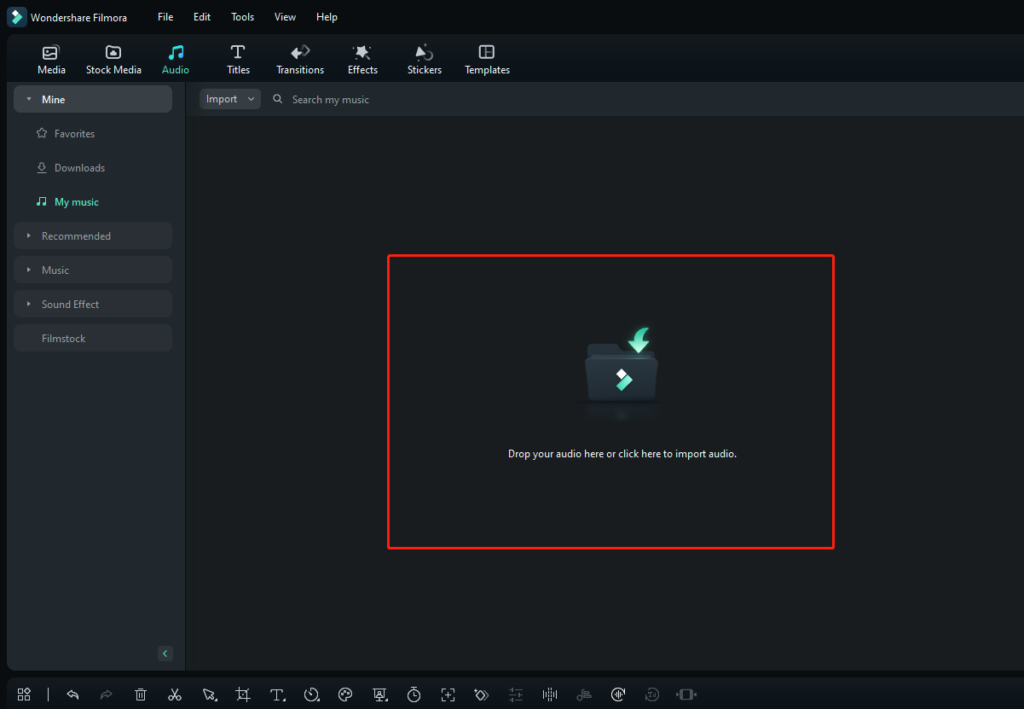
Task: Switch to the Stickers tab
Action: click(x=423, y=58)
